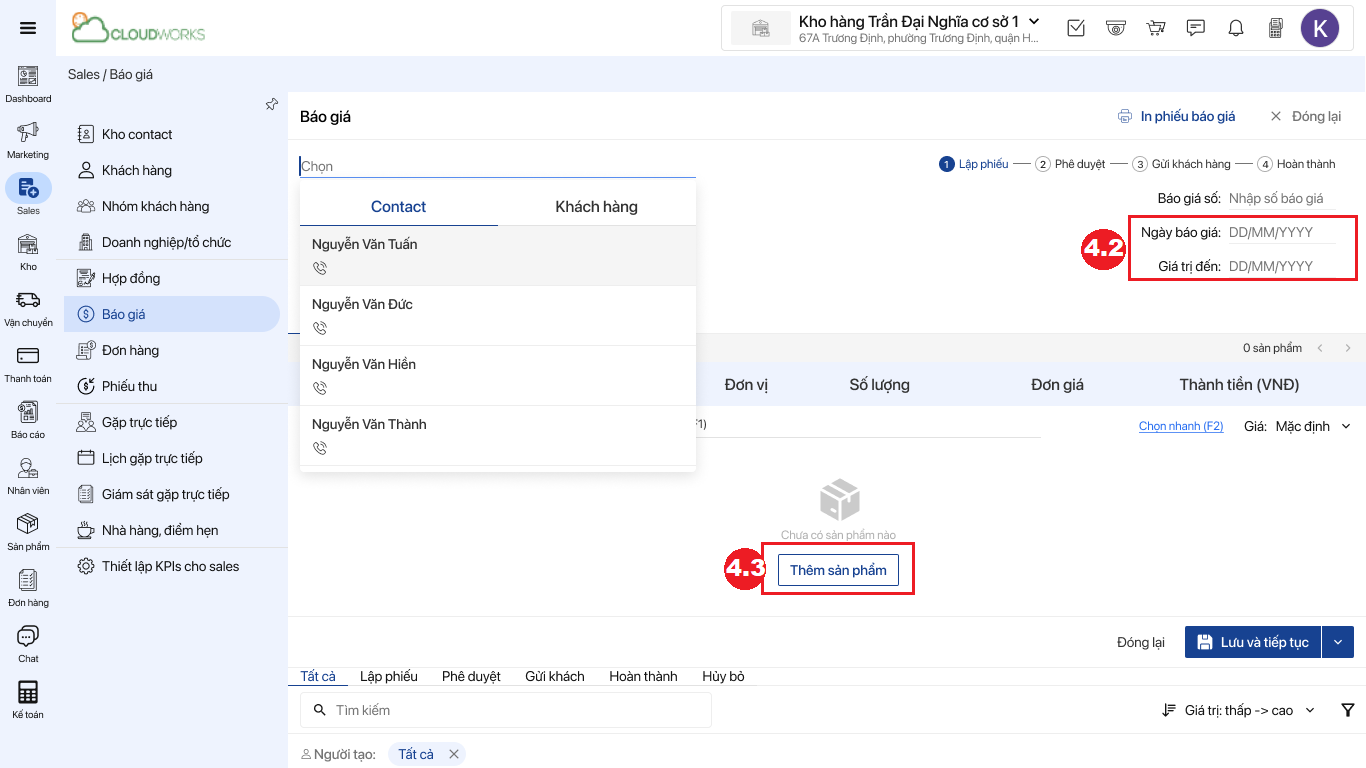Switch to the Khách hàng tab
Image resolution: width=1366 pixels, height=768 pixels.
coord(596,207)
